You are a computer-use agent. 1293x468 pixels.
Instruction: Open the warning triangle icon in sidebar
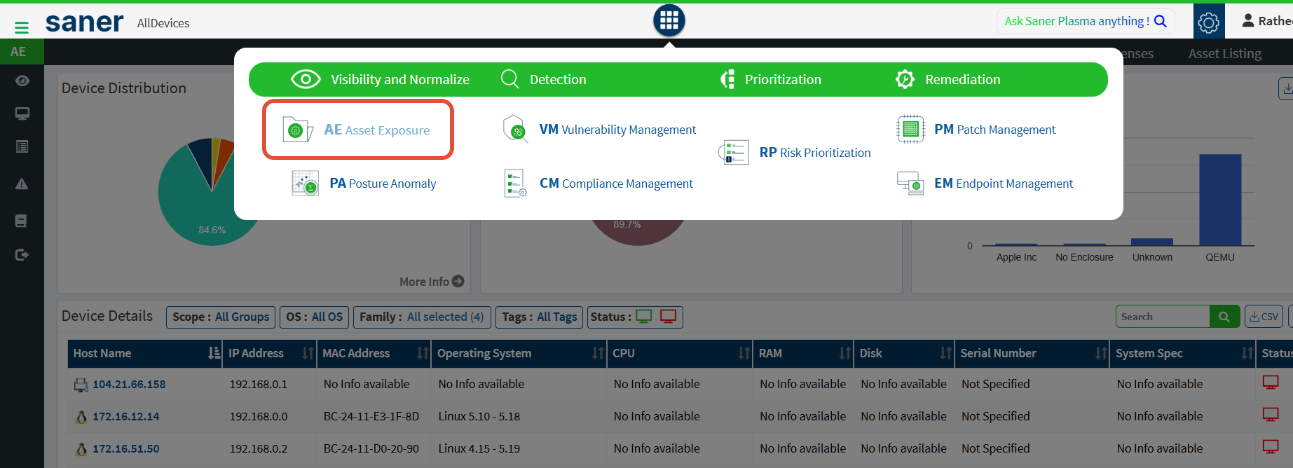coord(21,184)
